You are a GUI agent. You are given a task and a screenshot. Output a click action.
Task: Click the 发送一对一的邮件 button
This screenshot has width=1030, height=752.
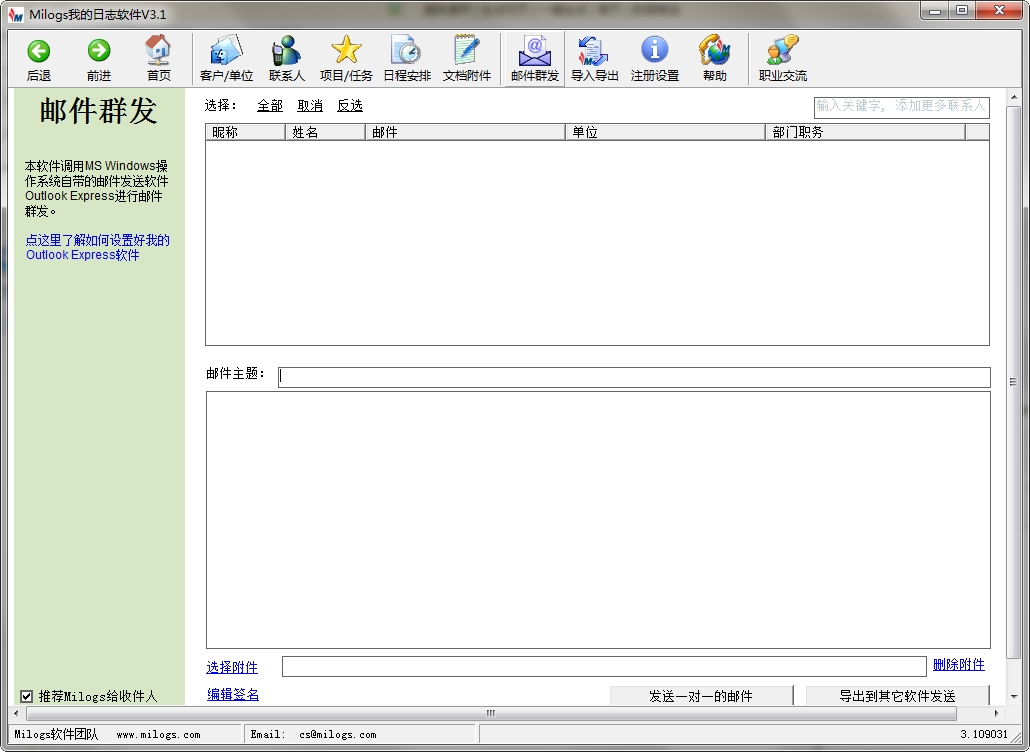pos(700,696)
